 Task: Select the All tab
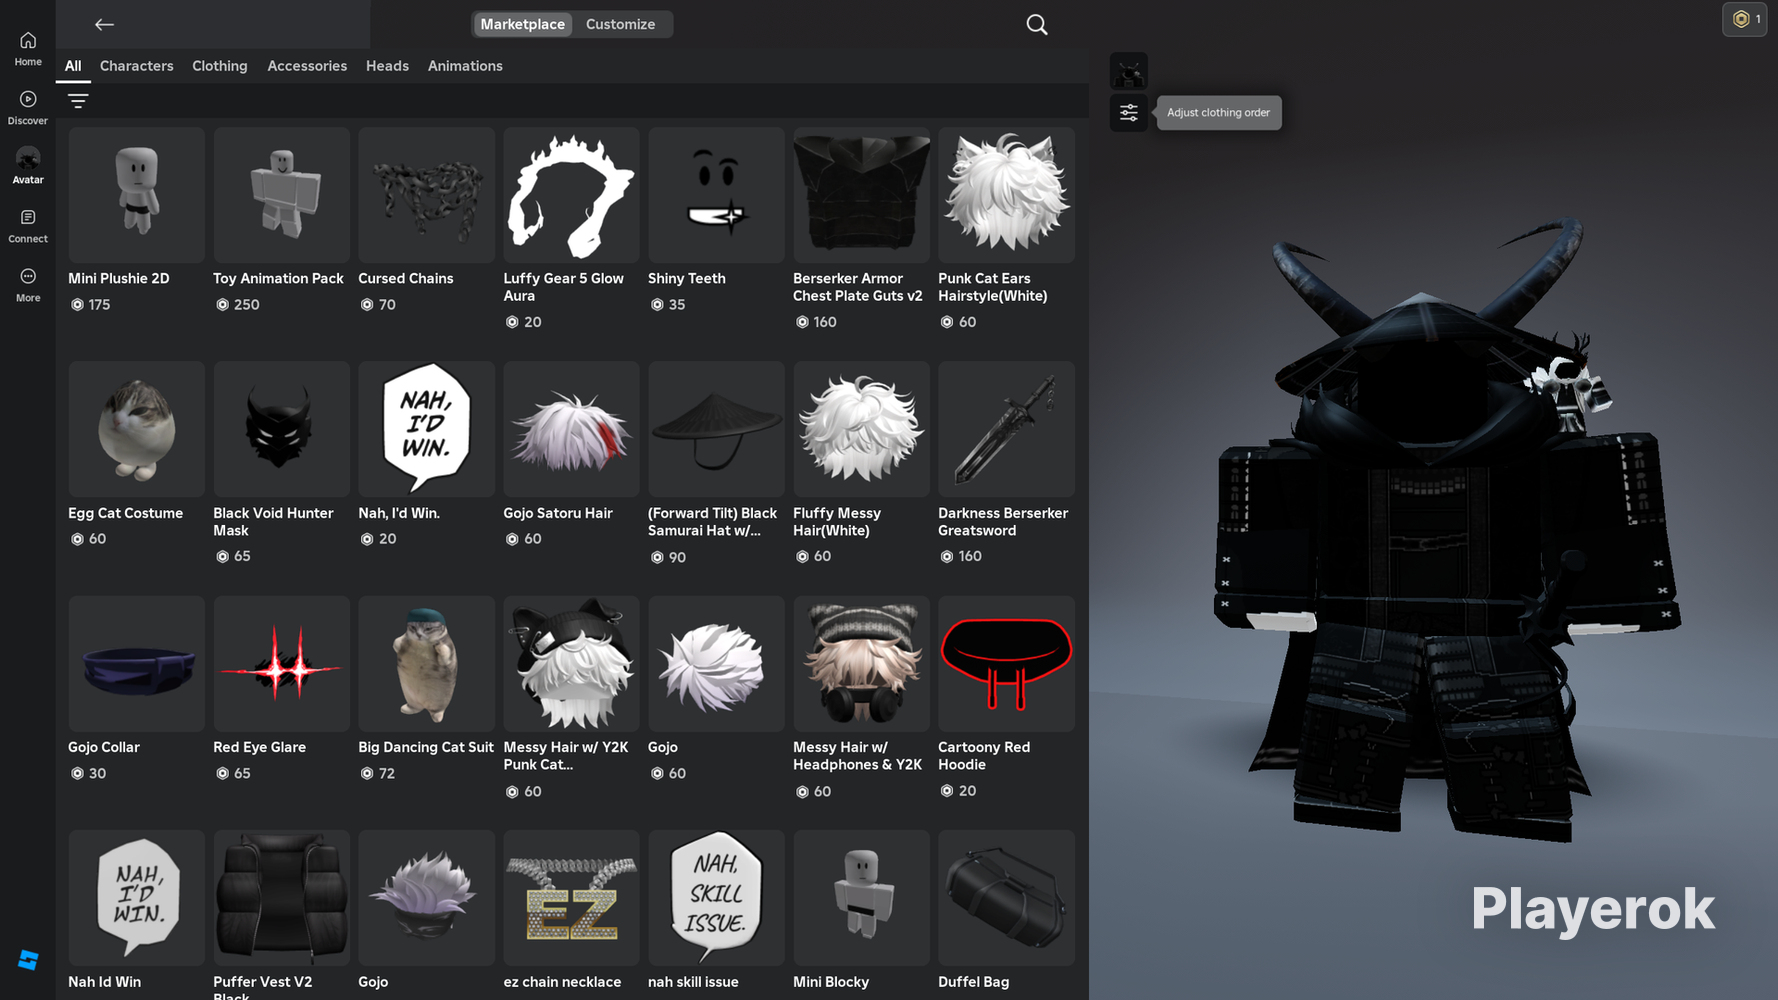(x=73, y=66)
